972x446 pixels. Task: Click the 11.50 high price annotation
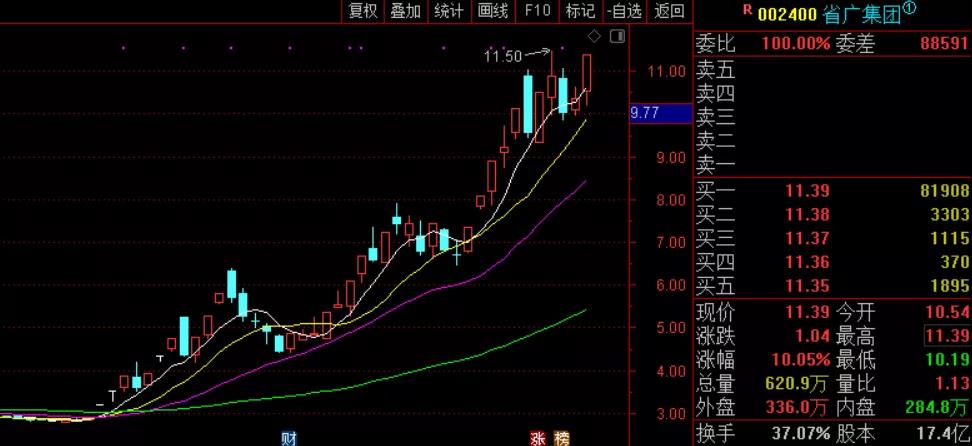coord(503,56)
